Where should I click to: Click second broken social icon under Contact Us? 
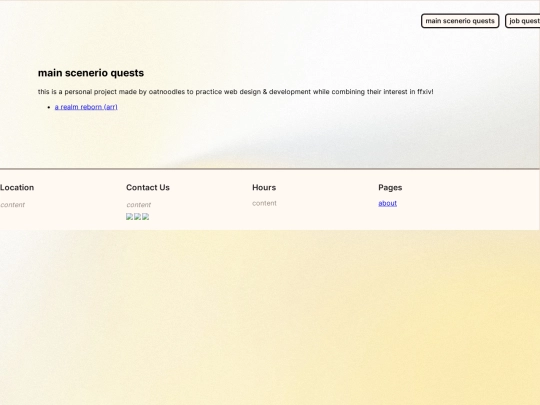pos(137,216)
